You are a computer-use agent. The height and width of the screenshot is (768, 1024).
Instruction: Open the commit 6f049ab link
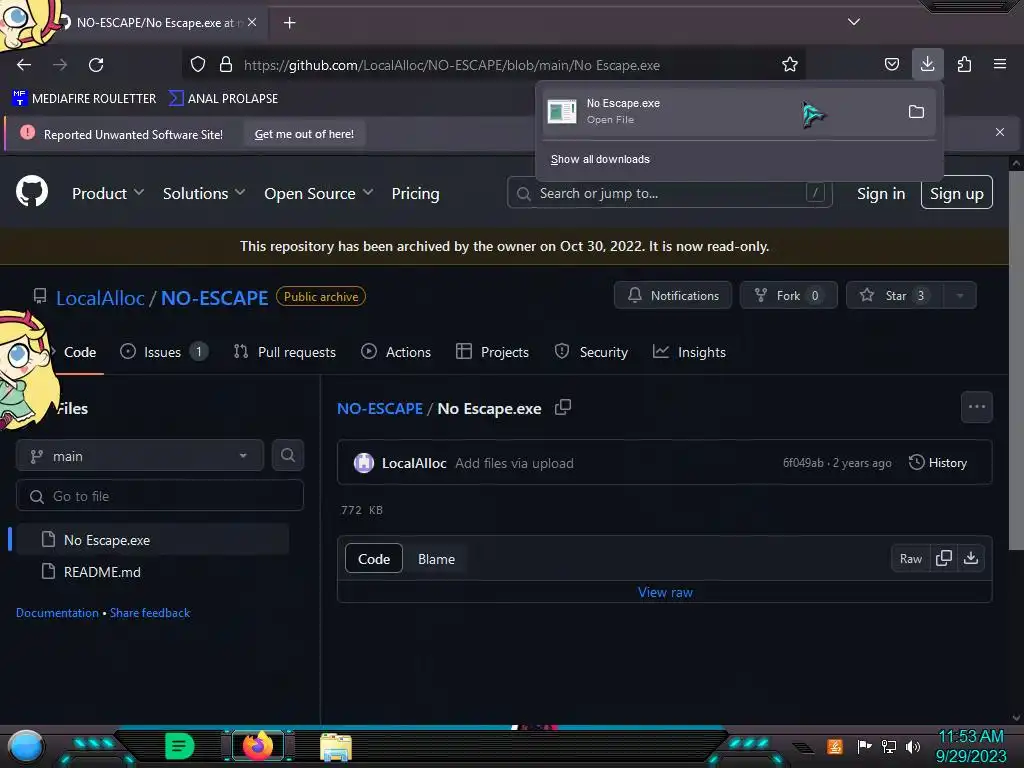(803, 463)
